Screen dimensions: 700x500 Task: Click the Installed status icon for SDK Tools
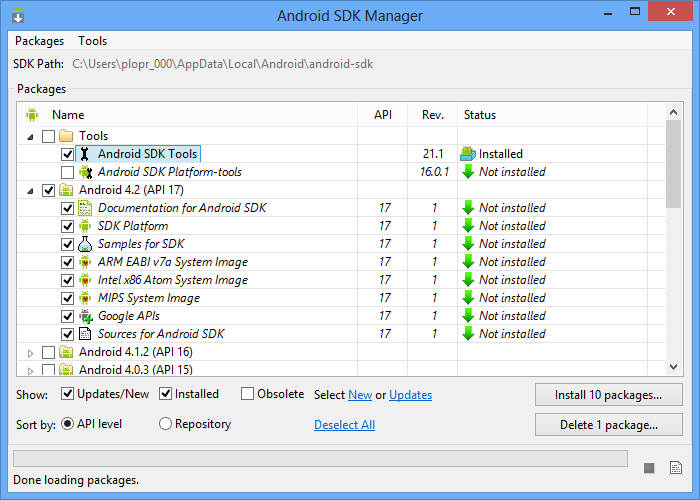468,154
